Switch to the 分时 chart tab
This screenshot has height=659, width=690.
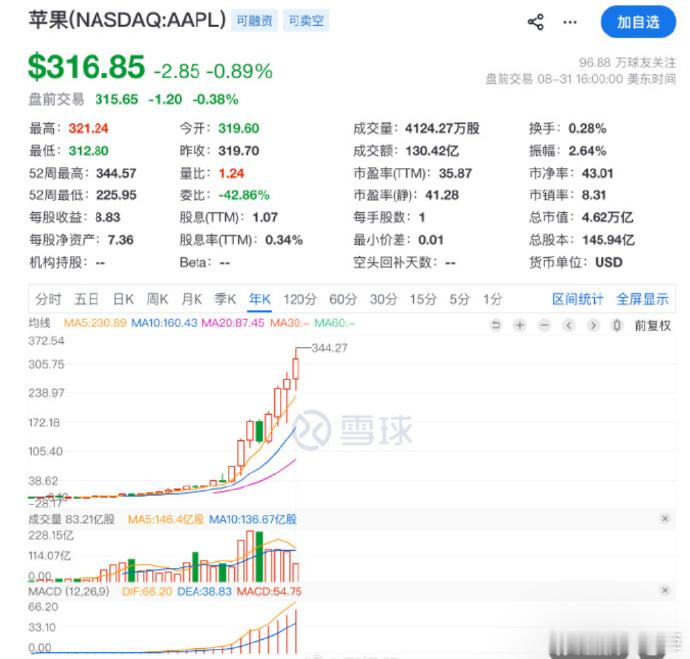click(48, 299)
